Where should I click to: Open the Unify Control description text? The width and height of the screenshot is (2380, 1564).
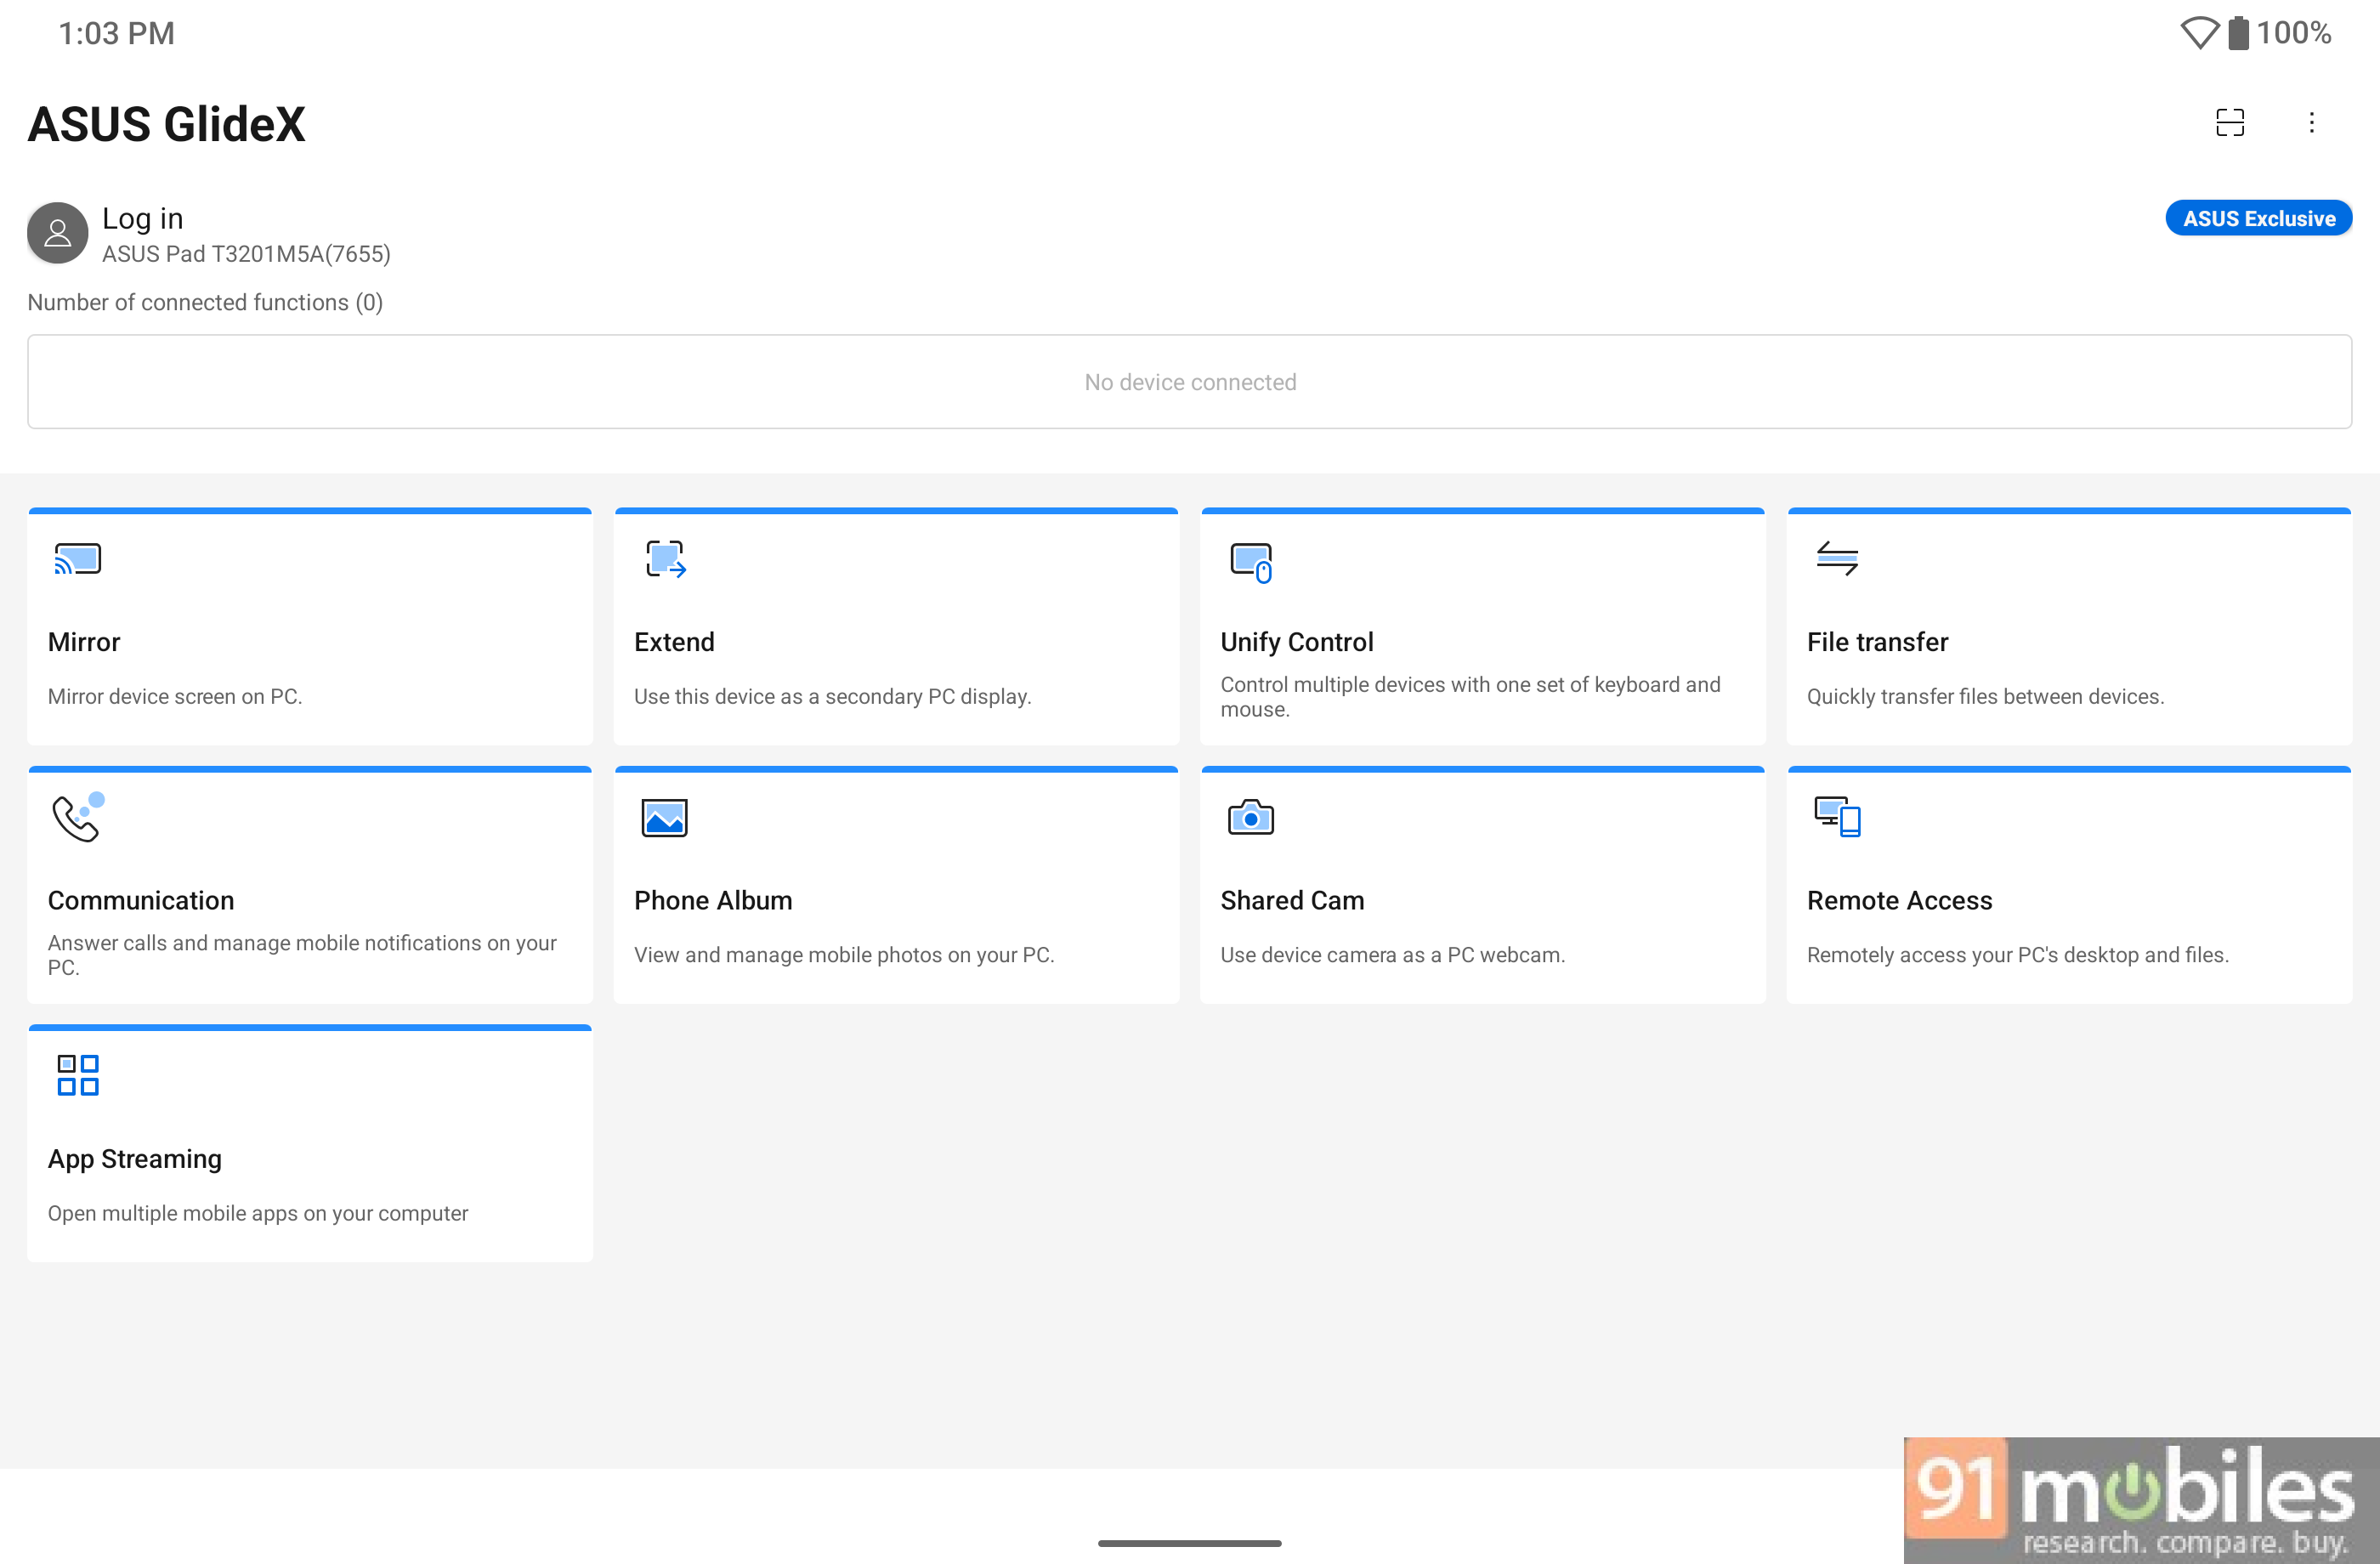1470,697
